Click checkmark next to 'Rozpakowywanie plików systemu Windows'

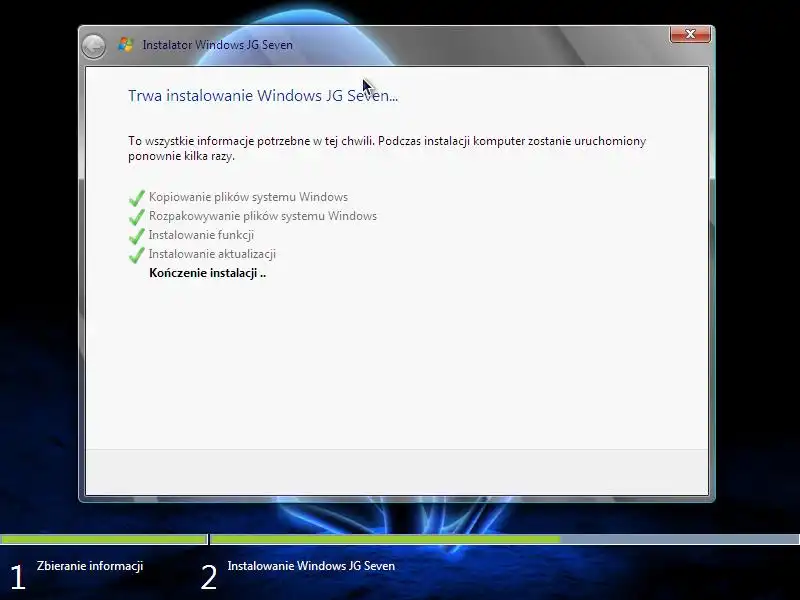pyautogui.click(x=137, y=217)
